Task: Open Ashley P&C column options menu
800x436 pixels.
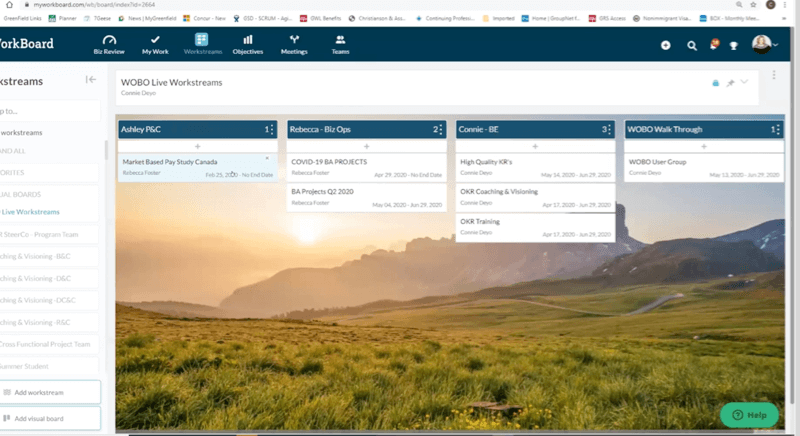Action: click(x=272, y=130)
